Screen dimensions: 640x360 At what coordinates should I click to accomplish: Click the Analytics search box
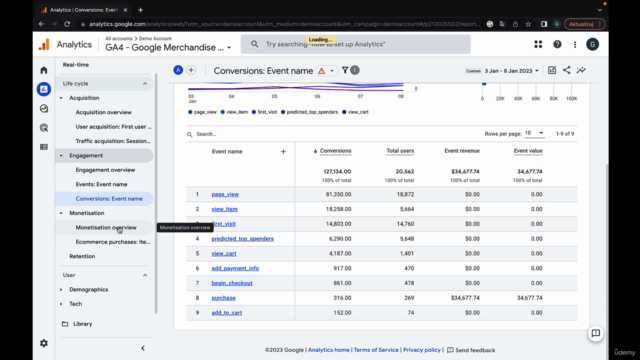(x=356, y=44)
